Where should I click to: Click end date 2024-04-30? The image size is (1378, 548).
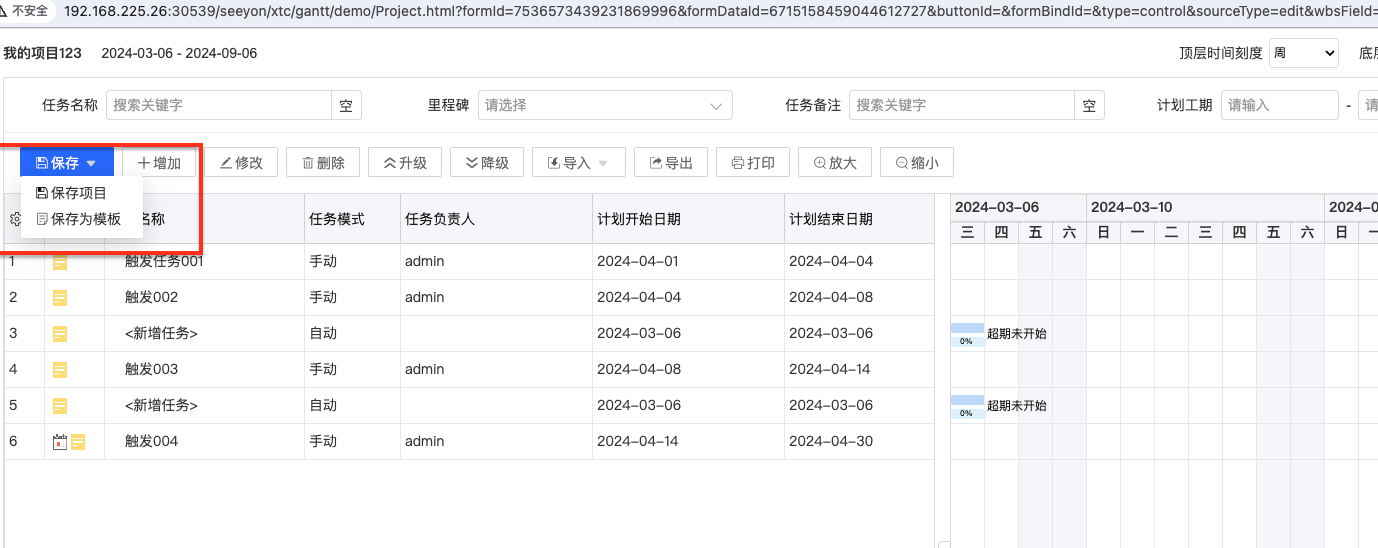(x=831, y=442)
